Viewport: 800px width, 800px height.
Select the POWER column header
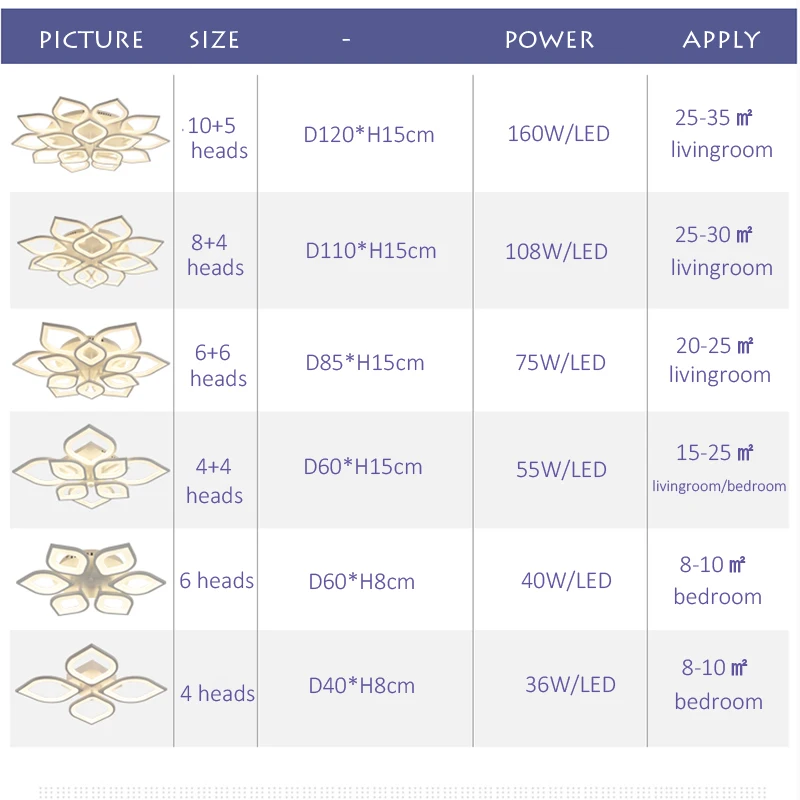pyautogui.click(x=549, y=40)
